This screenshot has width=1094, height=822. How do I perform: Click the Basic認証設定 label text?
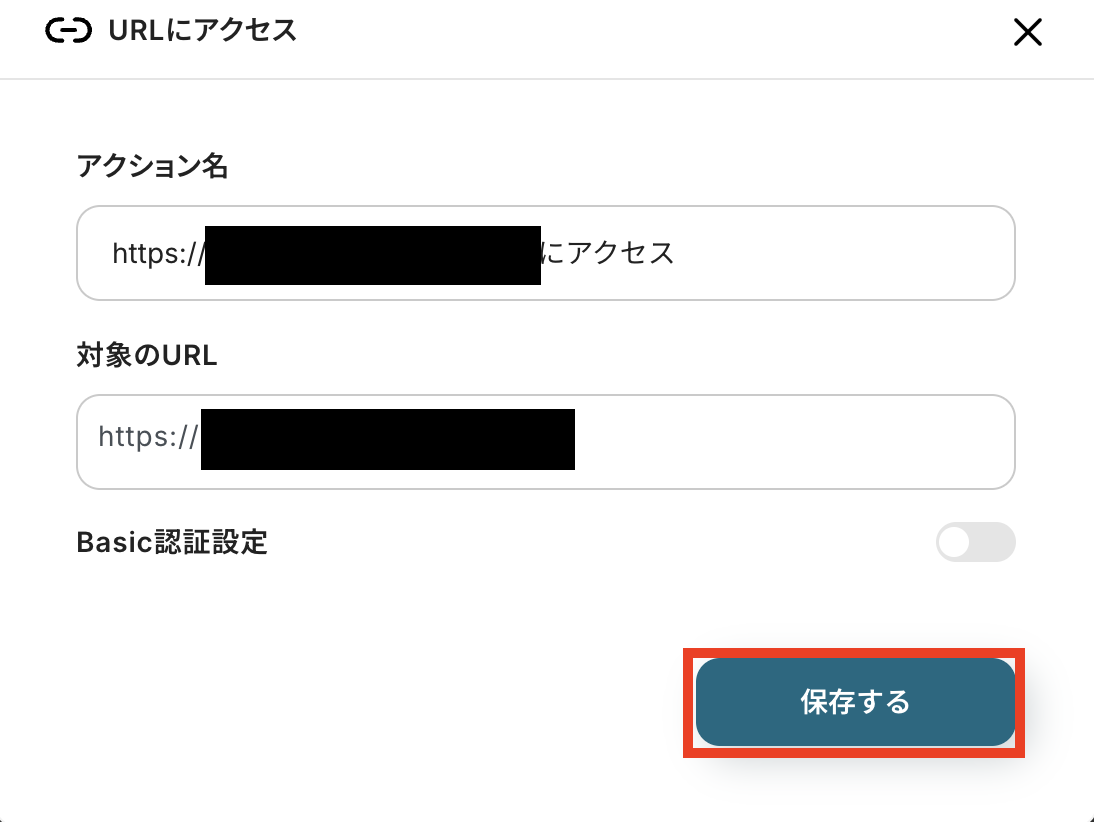click(x=172, y=543)
